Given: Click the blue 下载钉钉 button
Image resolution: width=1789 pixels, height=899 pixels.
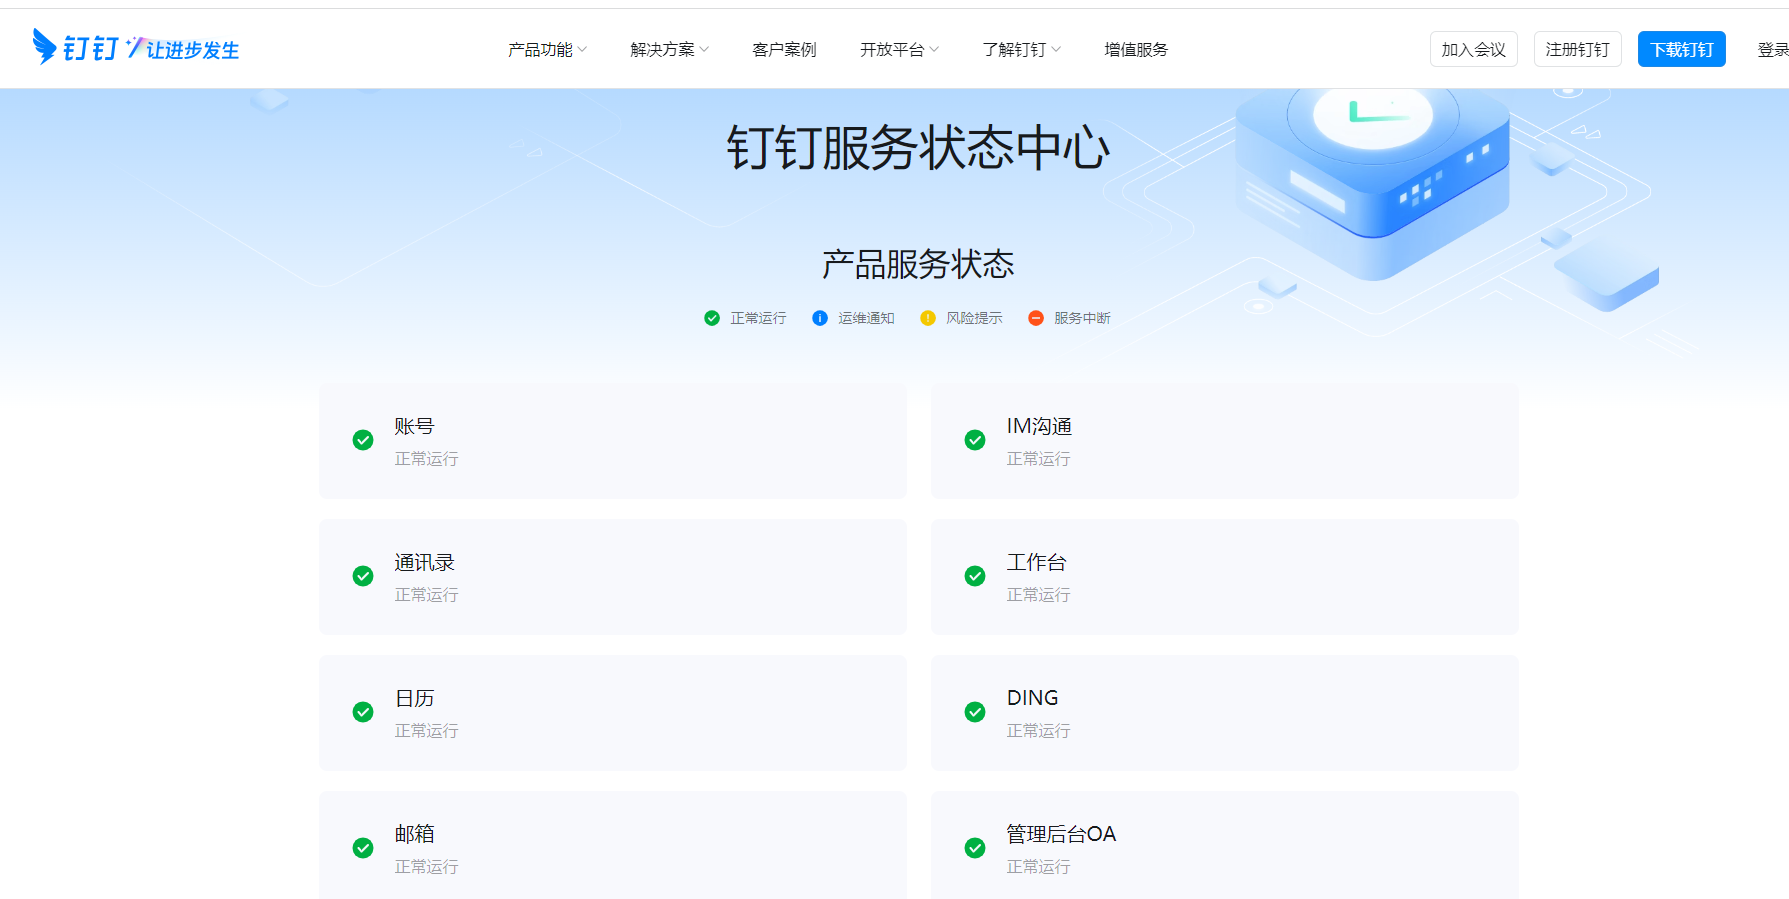Looking at the screenshot, I should (1682, 49).
